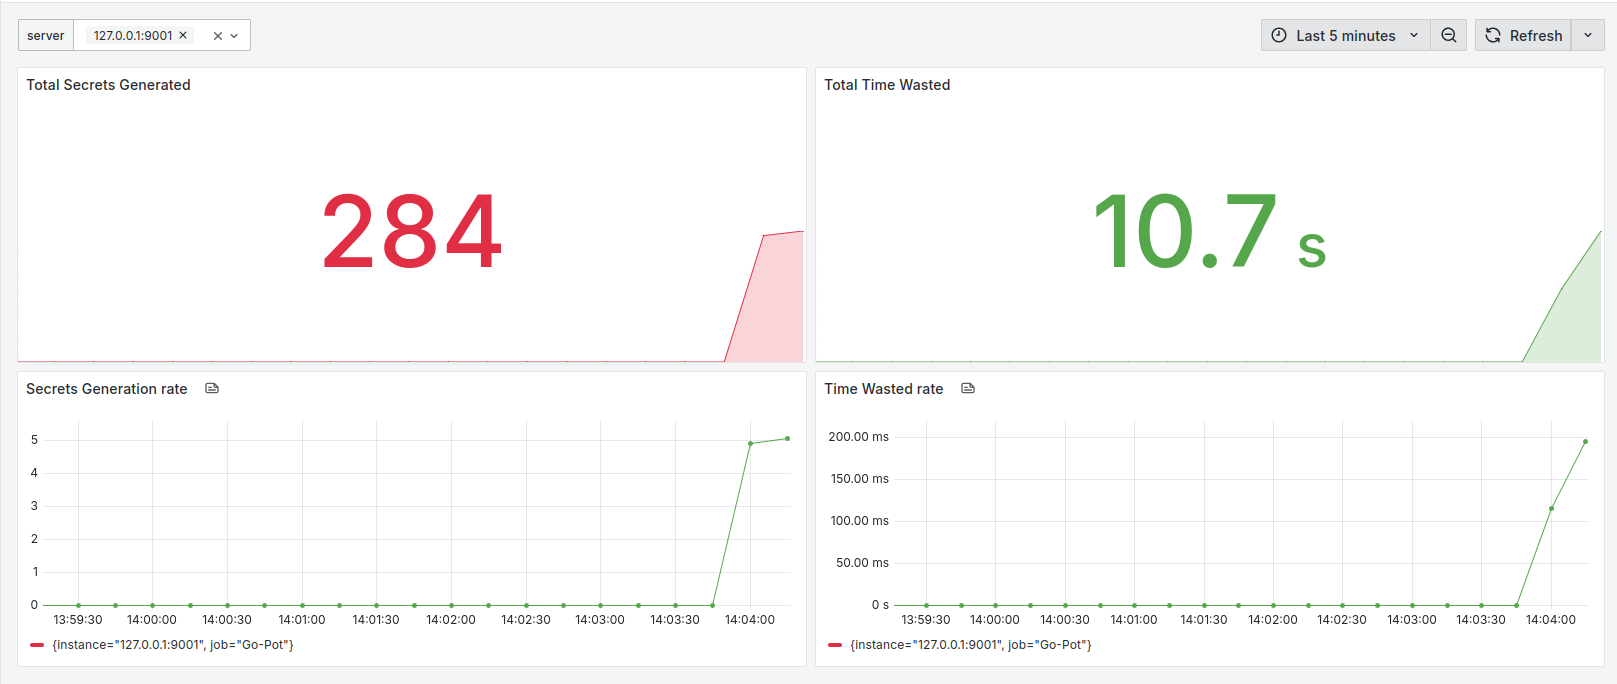Click the Secrets Generation rate panel title
Screen dimensions: 1617x684
click(107, 389)
